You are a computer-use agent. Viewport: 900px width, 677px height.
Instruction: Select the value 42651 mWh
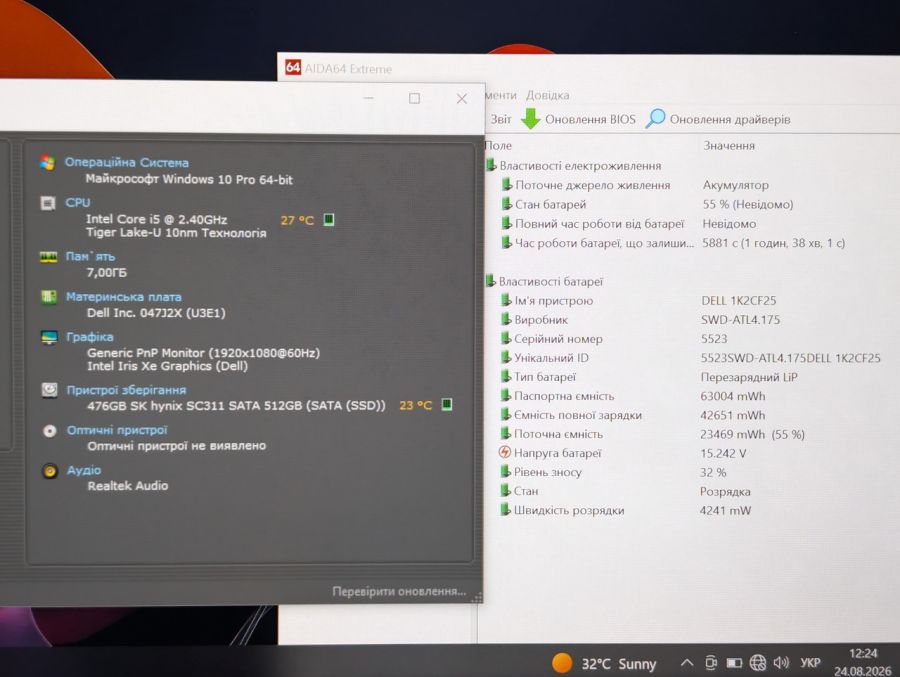point(732,415)
